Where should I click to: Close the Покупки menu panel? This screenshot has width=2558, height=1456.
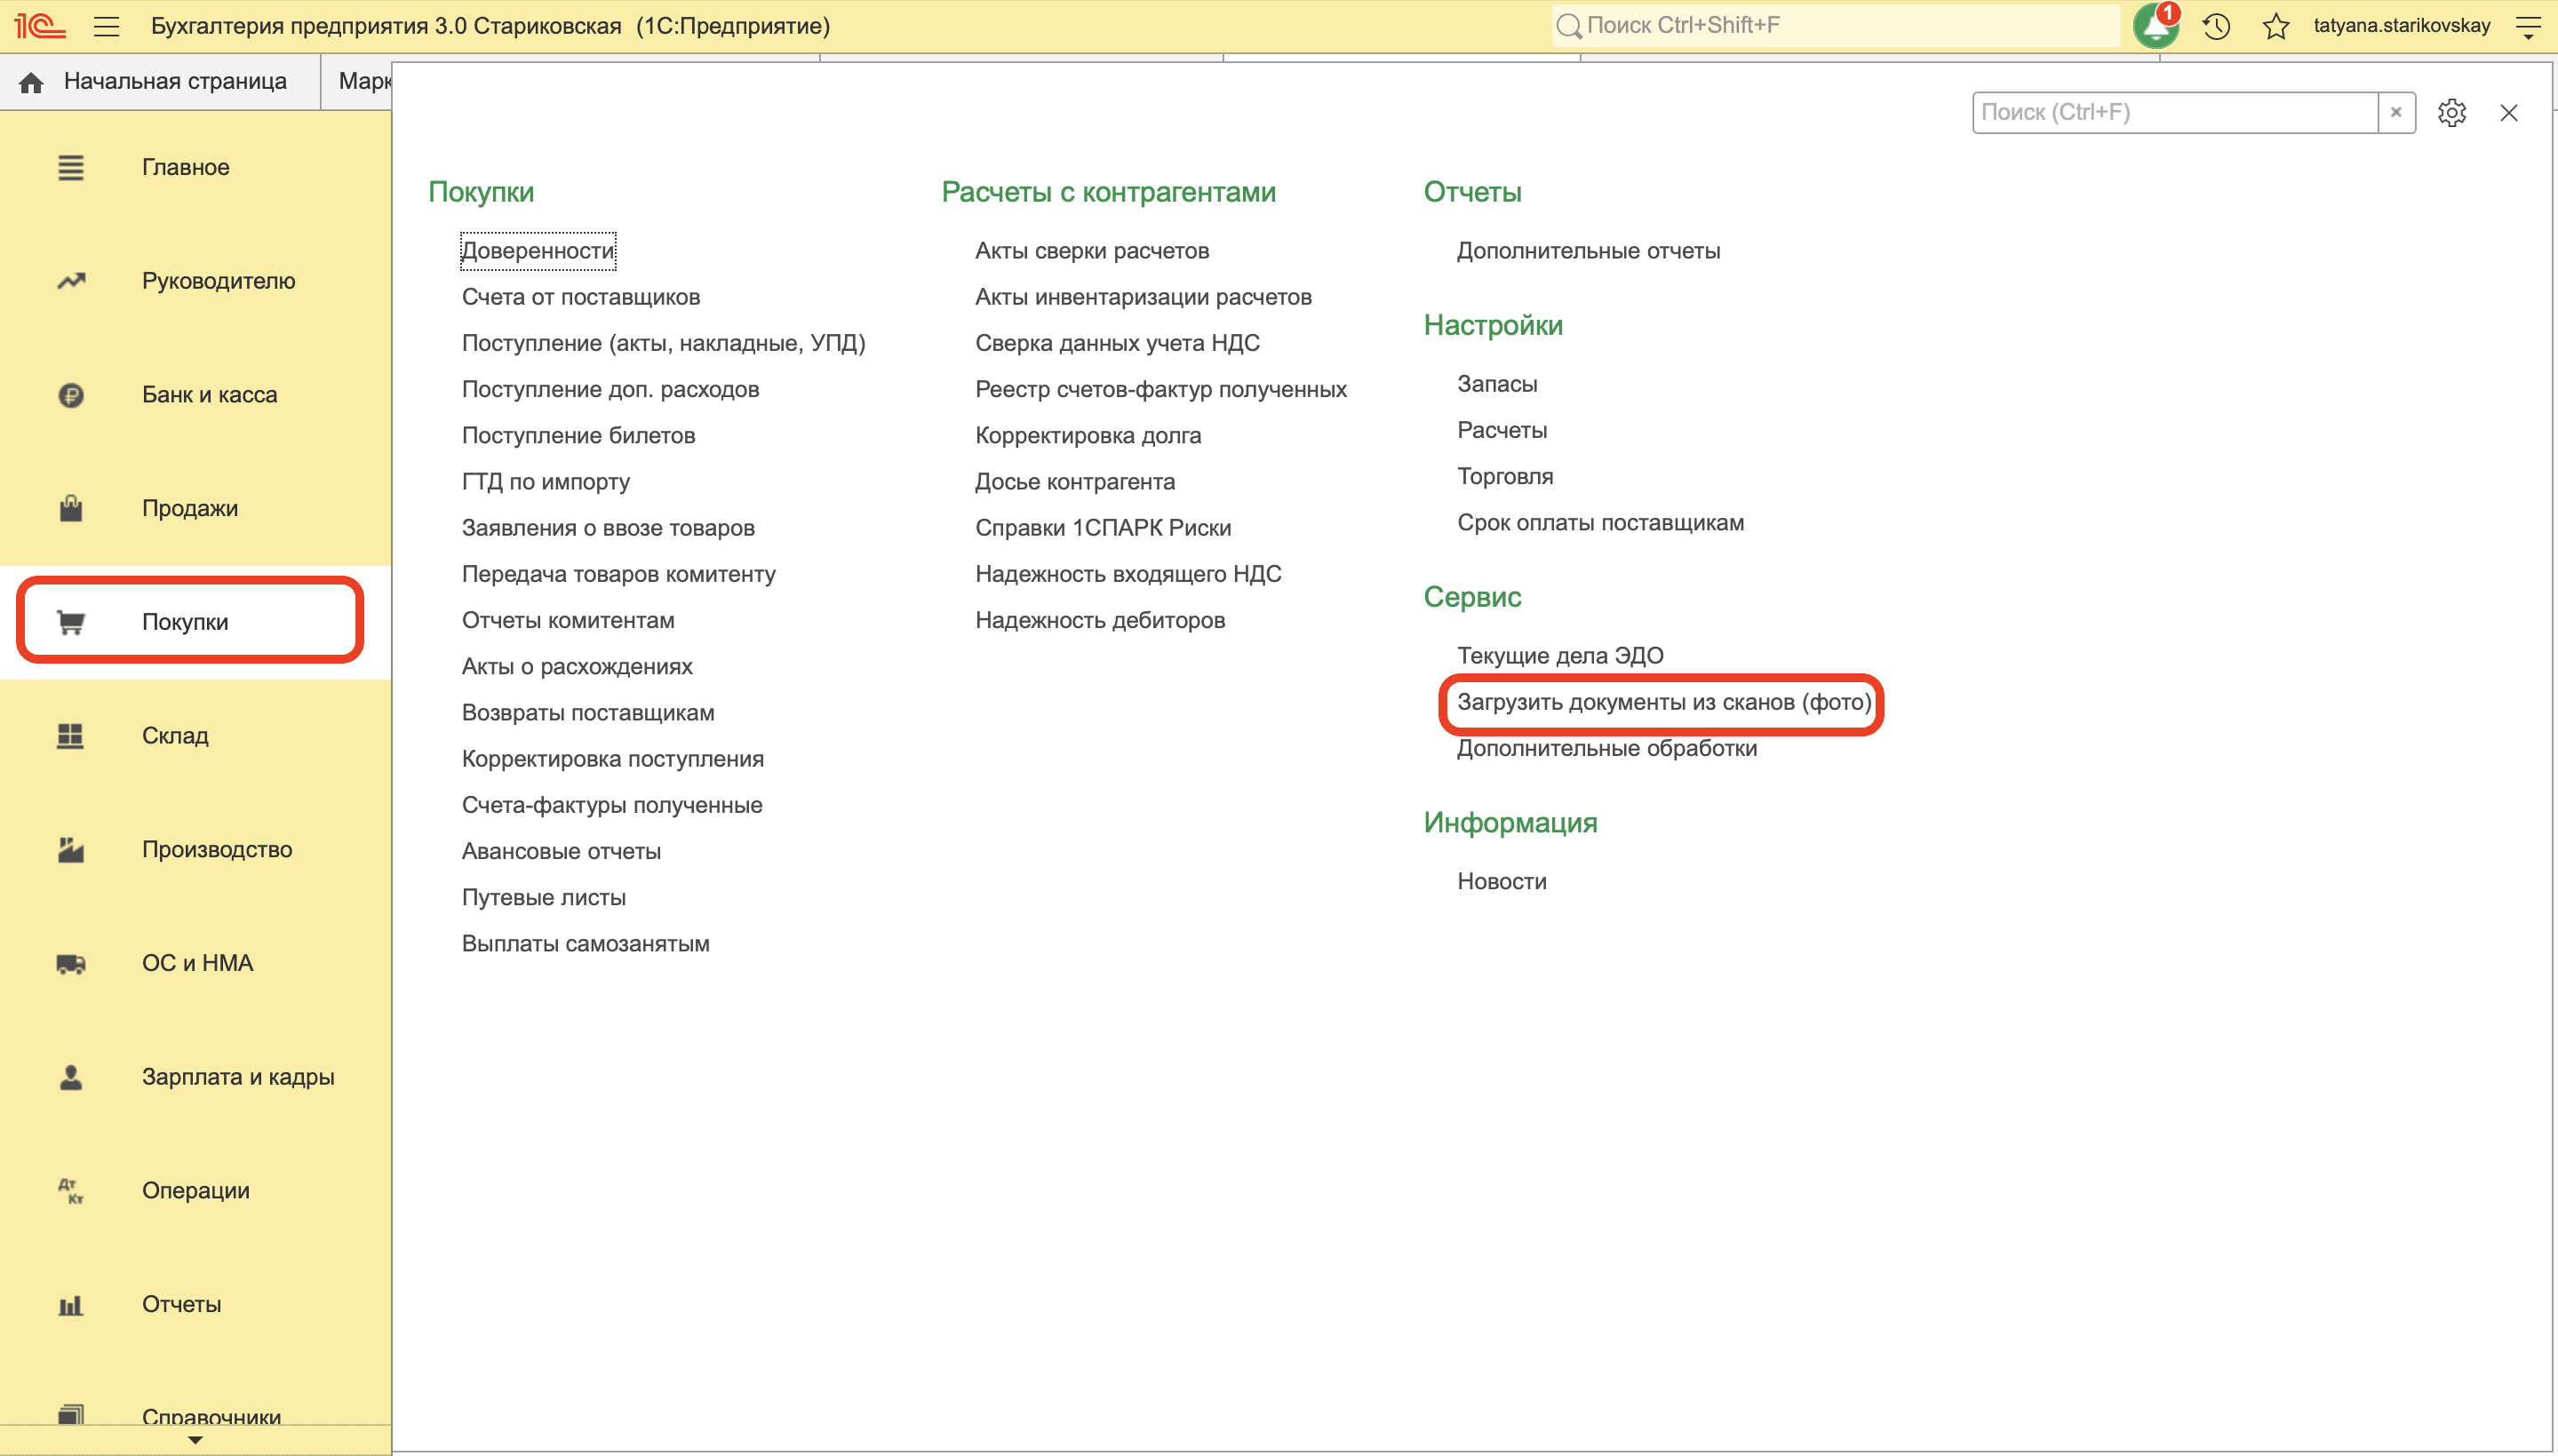2508,113
